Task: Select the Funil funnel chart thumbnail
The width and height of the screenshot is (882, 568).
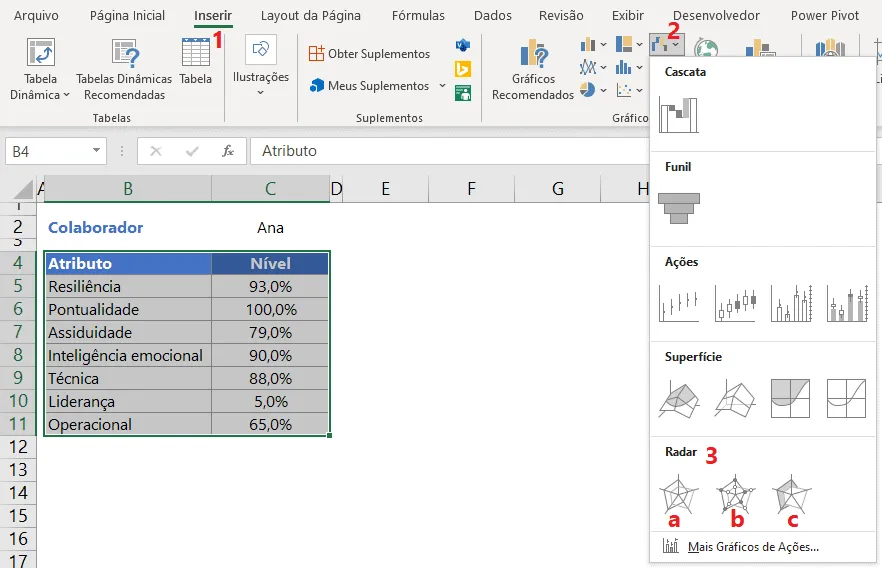Action: 679,208
